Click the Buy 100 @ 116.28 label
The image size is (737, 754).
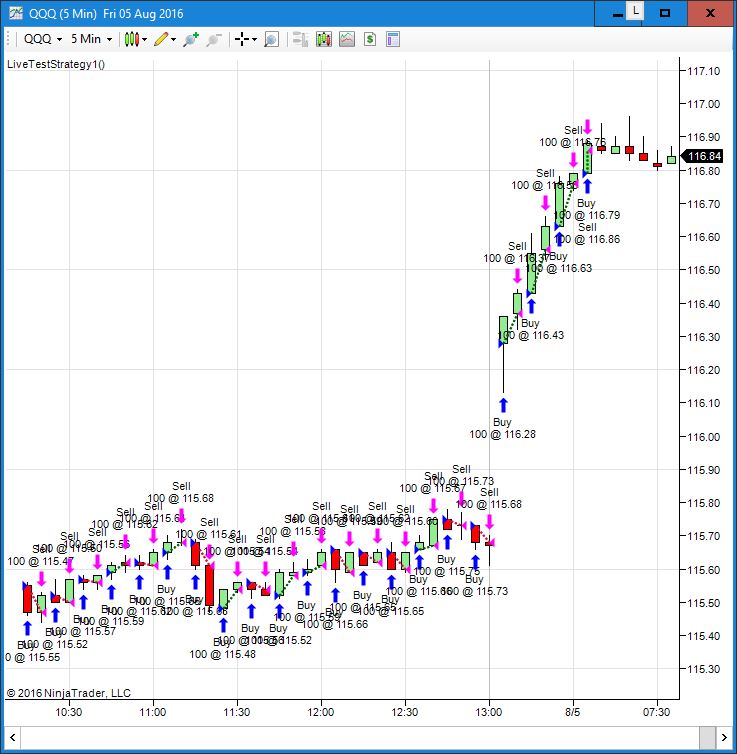point(502,428)
